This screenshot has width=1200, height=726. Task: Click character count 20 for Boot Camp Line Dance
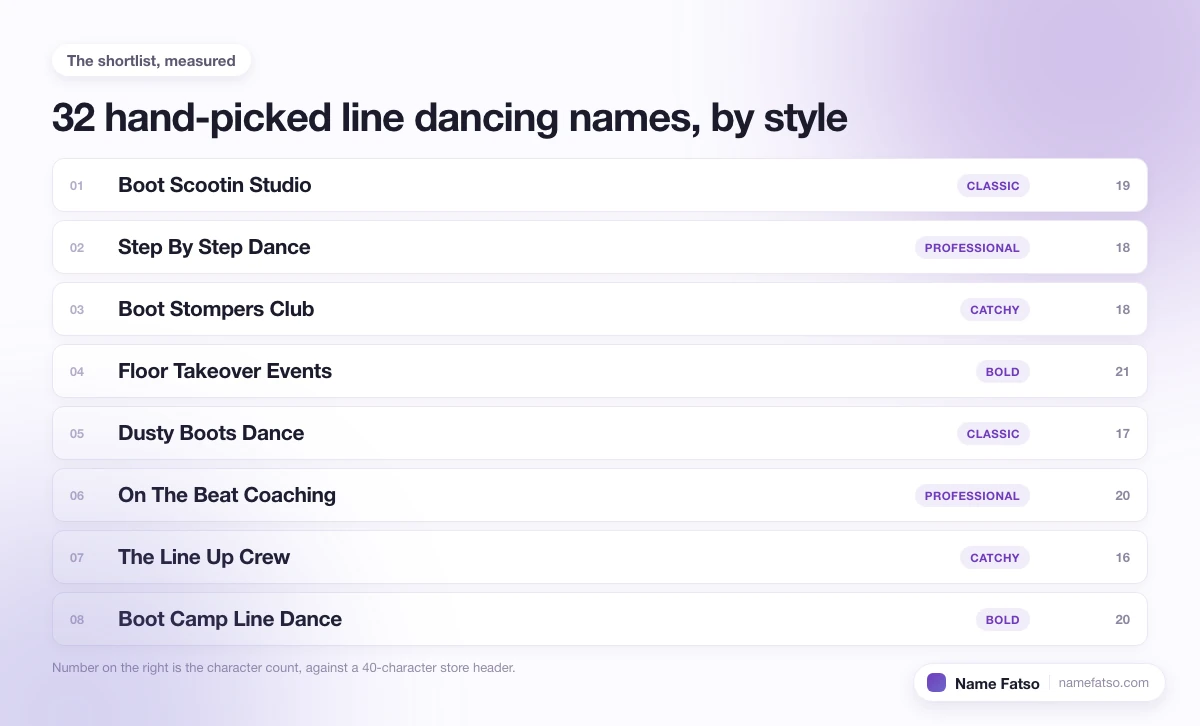pos(1122,620)
